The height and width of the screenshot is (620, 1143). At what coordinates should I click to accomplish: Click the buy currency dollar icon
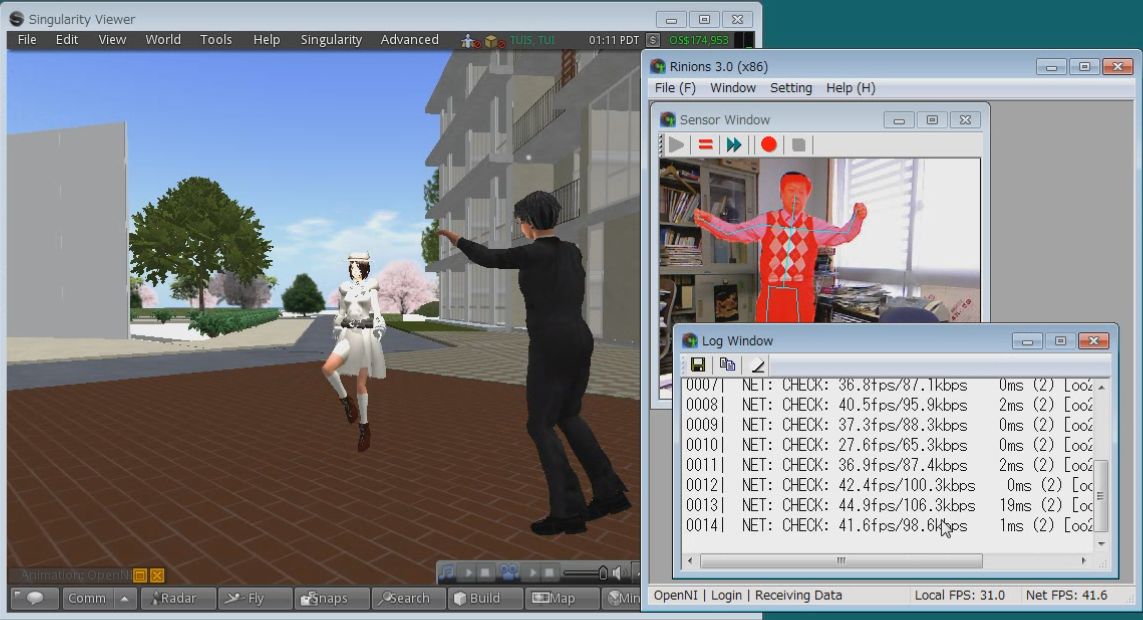click(x=653, y=40)
